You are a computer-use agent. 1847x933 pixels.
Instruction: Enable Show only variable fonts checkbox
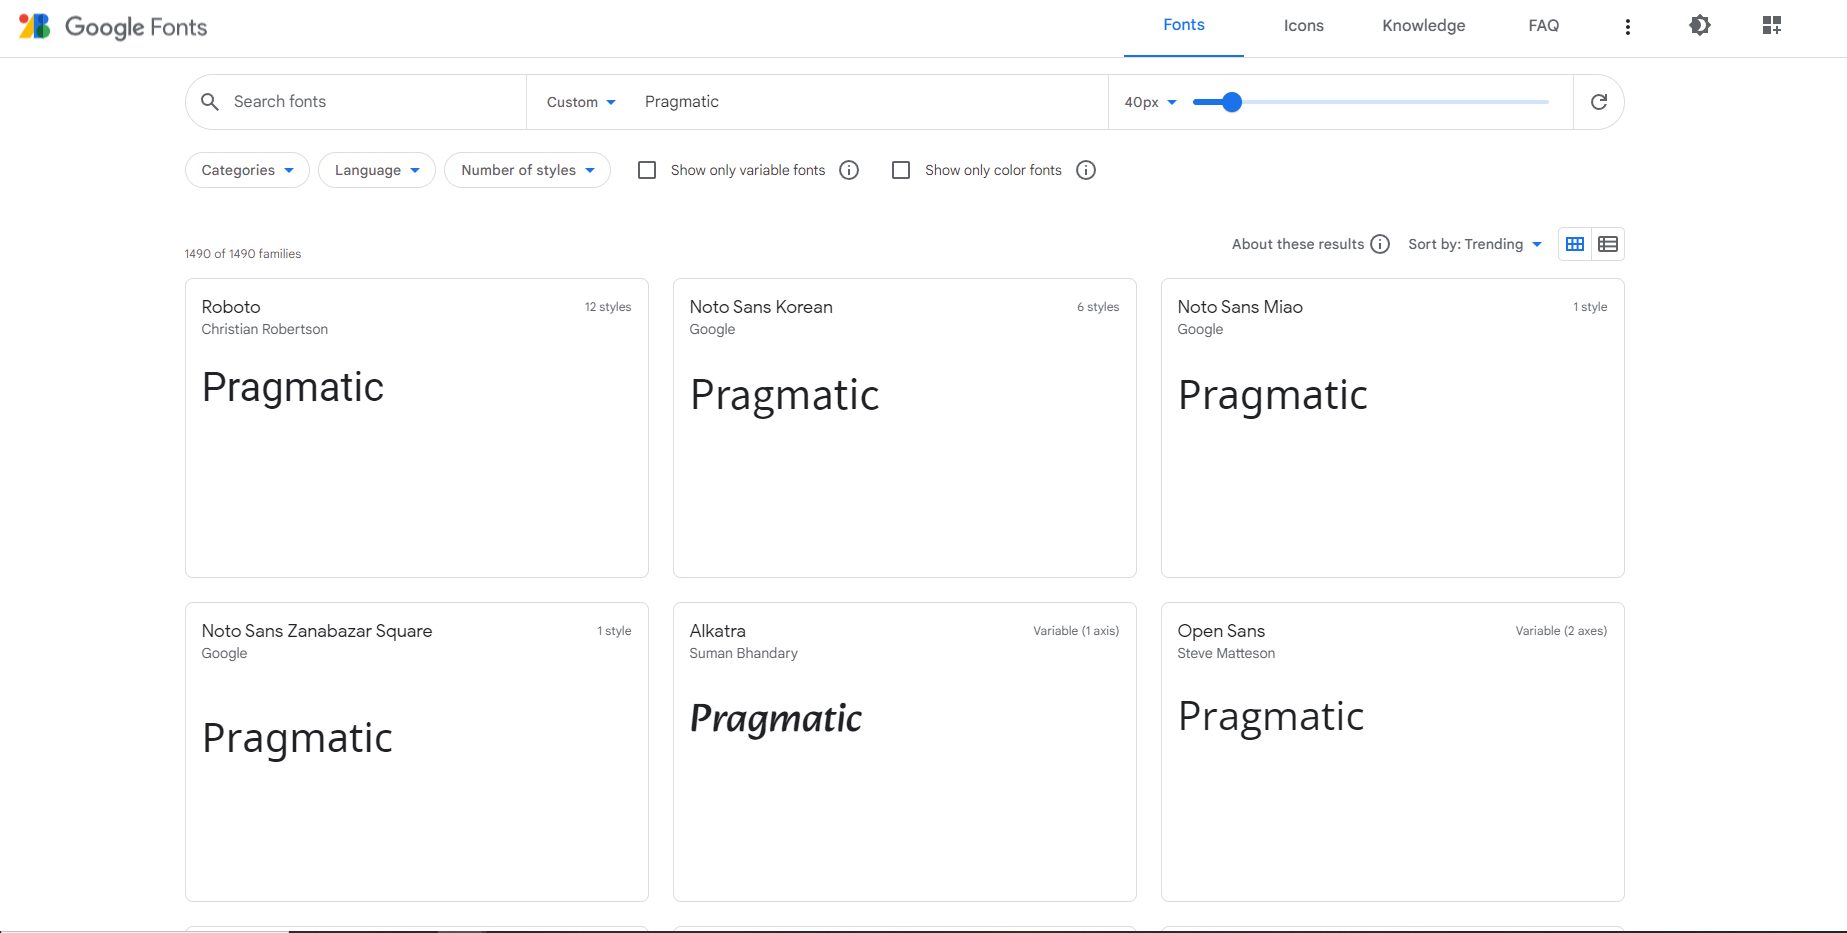(647, 170)
